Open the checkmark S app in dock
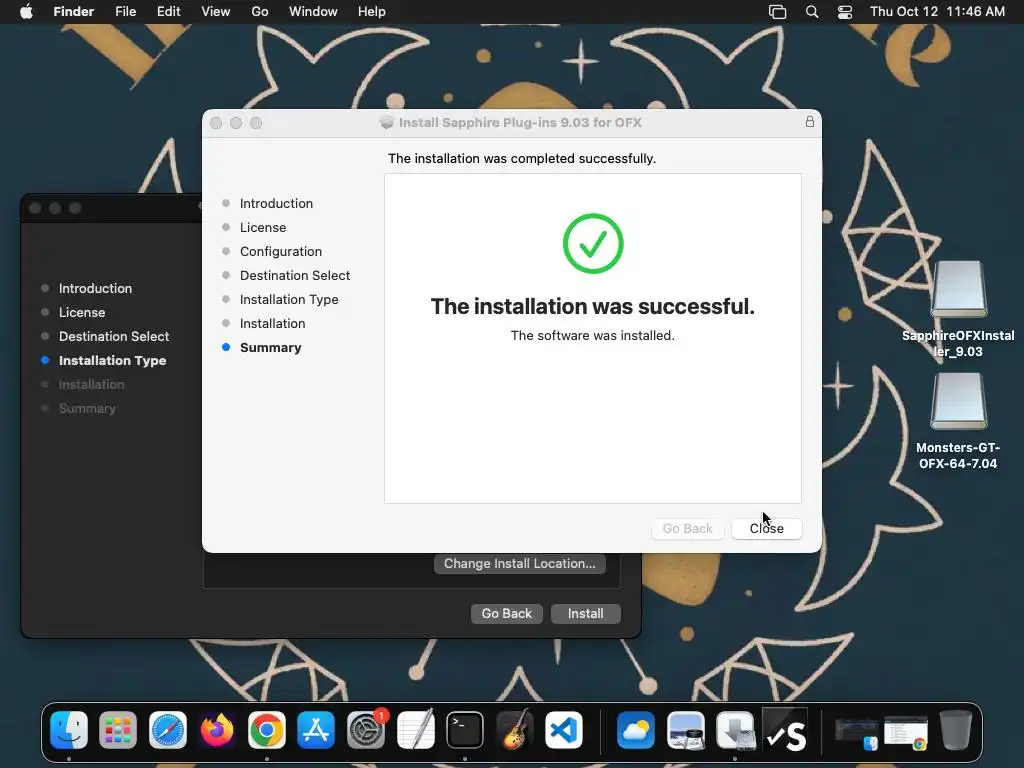 coord(785,729)
